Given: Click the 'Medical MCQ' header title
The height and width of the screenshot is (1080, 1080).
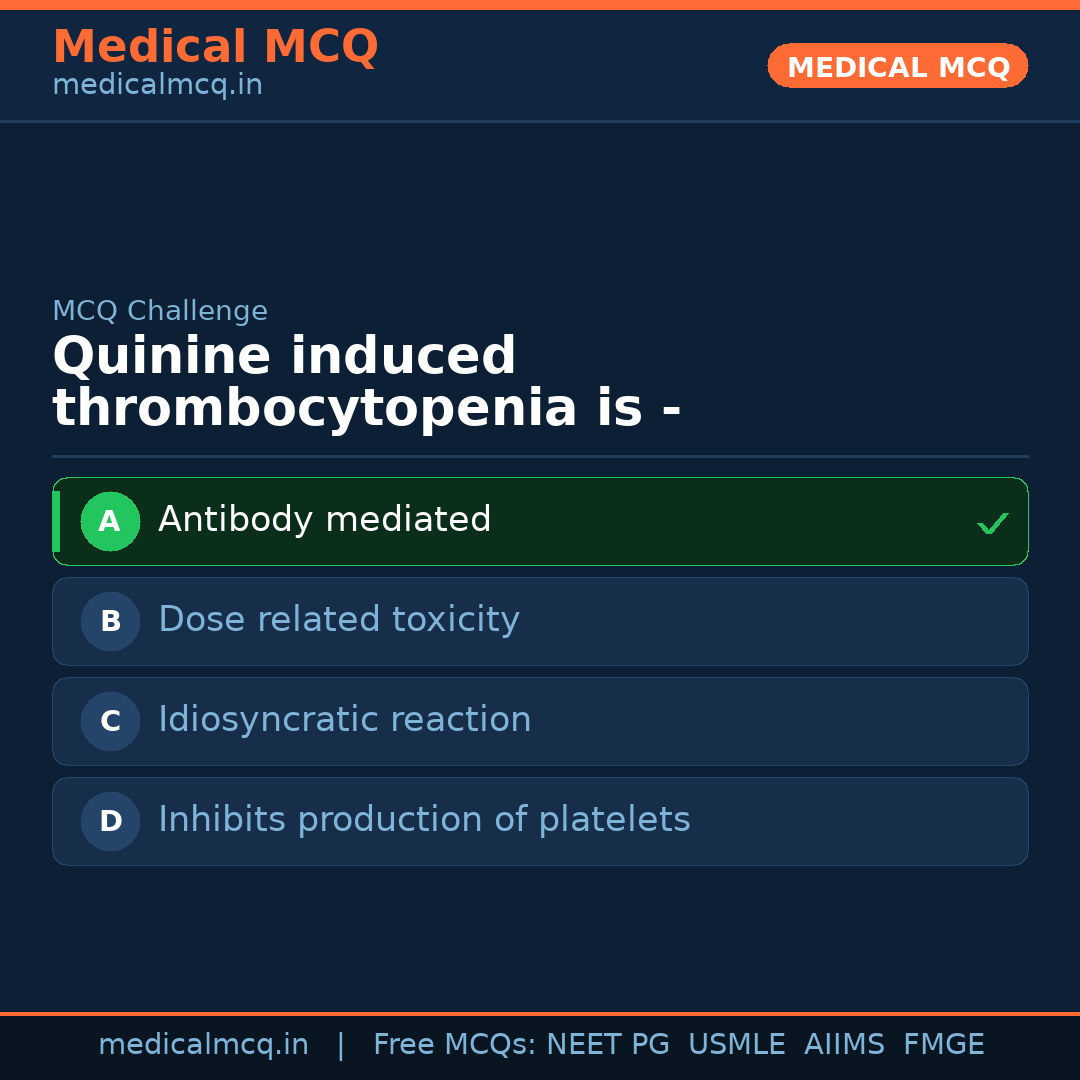Looking at the screenshot, I should tap(215, 47).
